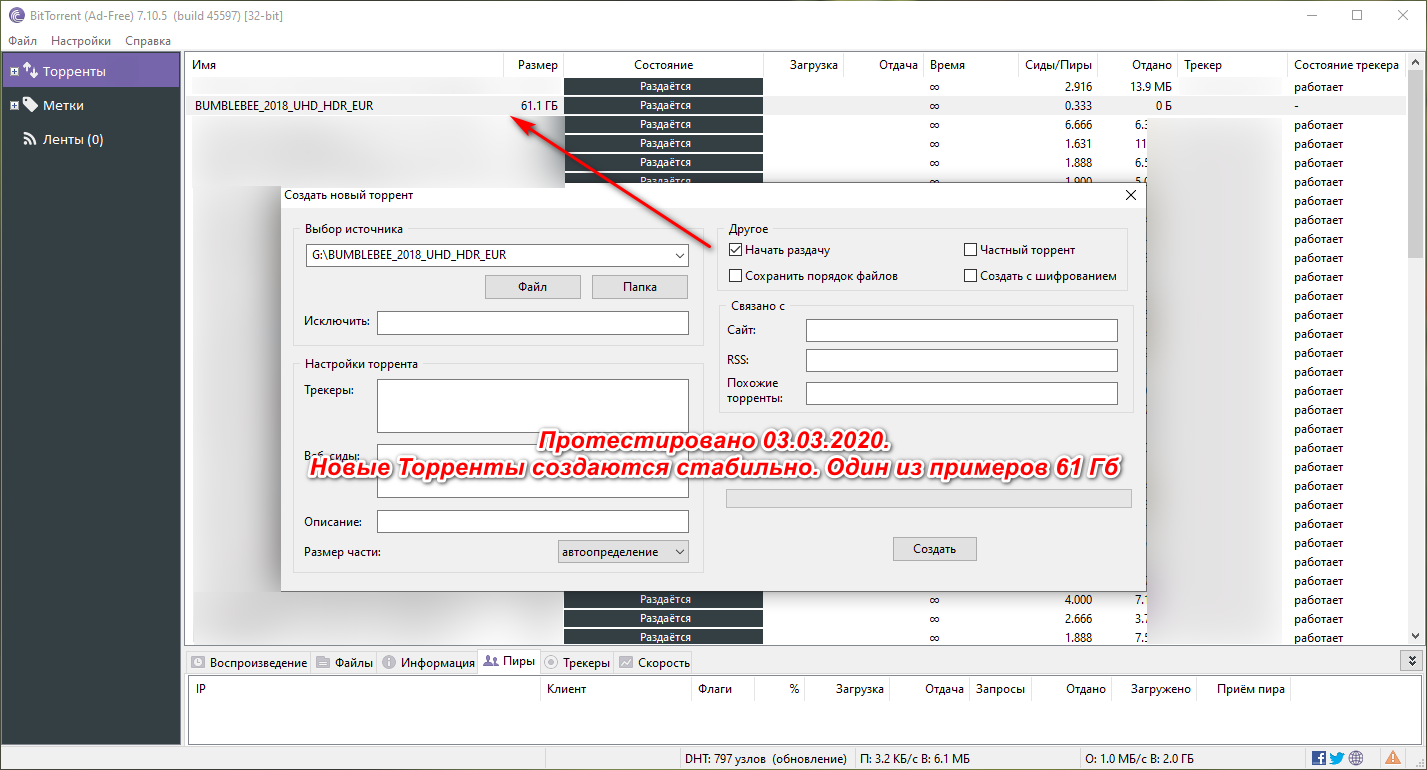The width and height of the screenshot is (1427, 770).
Task: Sort torrents by the Состояние трекера column header
Action: click(1346, 65)
